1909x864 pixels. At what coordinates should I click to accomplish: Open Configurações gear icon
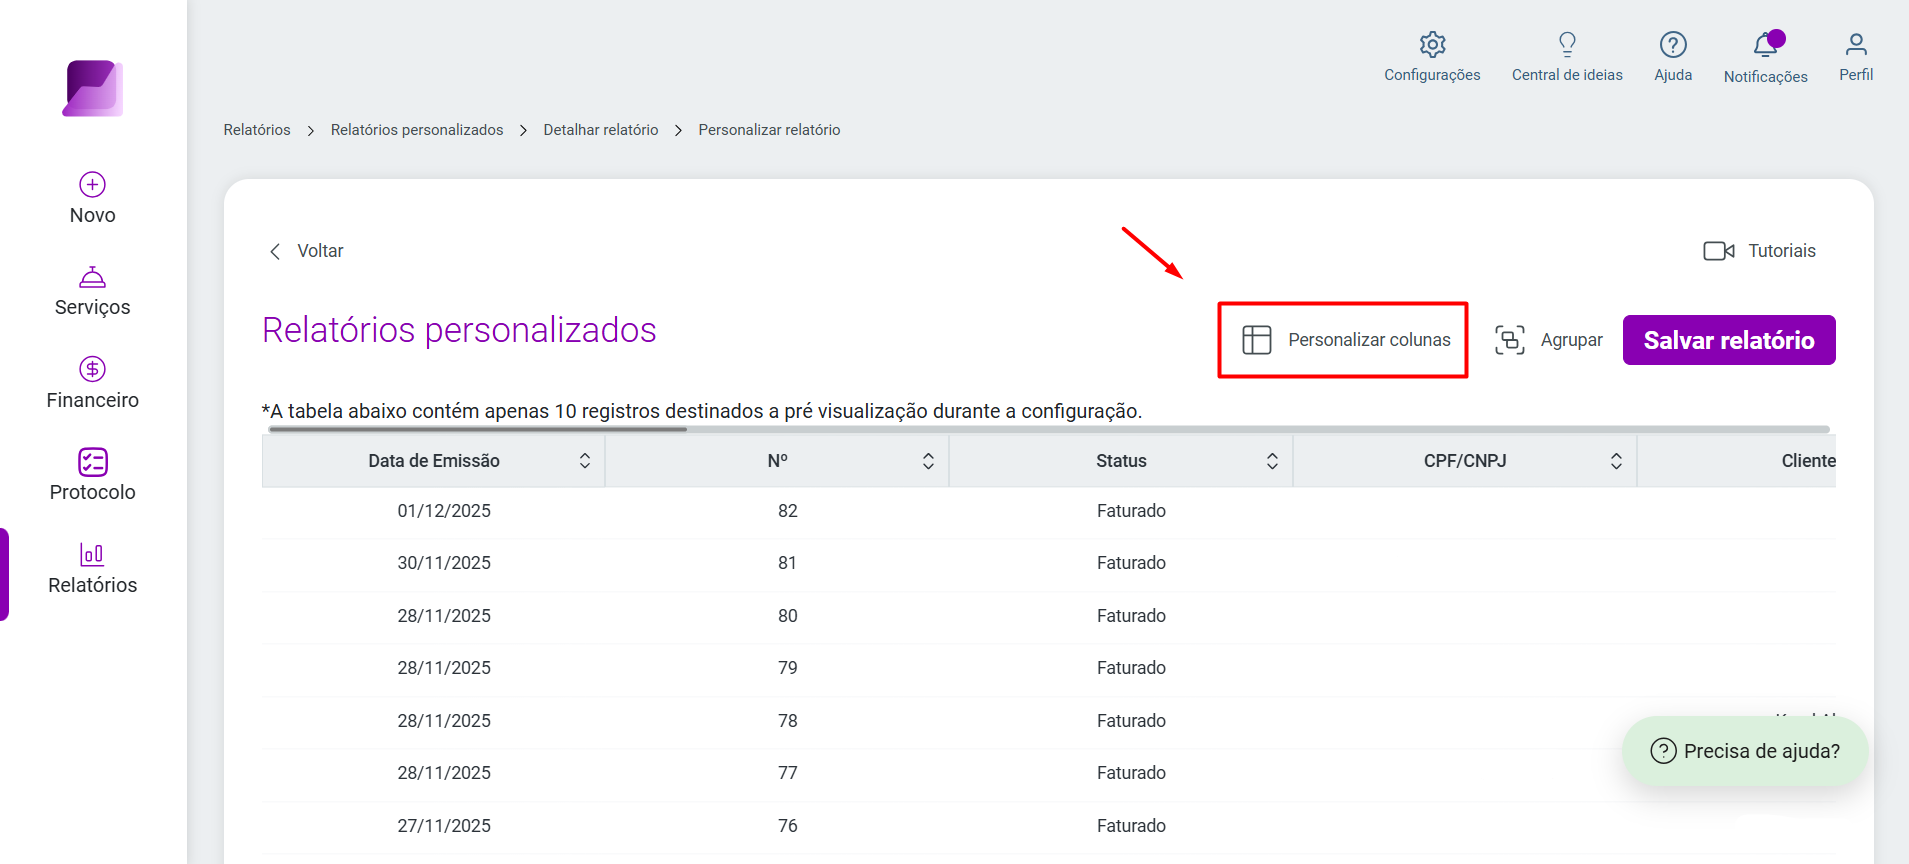tap(1432, 44)
